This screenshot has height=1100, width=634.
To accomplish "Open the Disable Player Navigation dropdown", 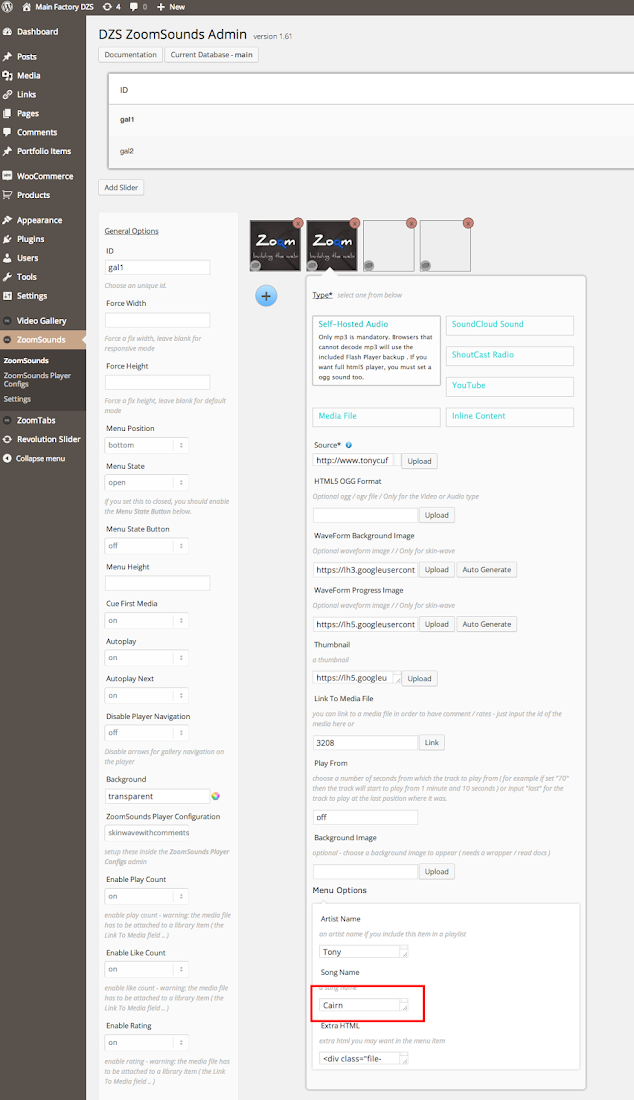I will click(x=147, y=732).
